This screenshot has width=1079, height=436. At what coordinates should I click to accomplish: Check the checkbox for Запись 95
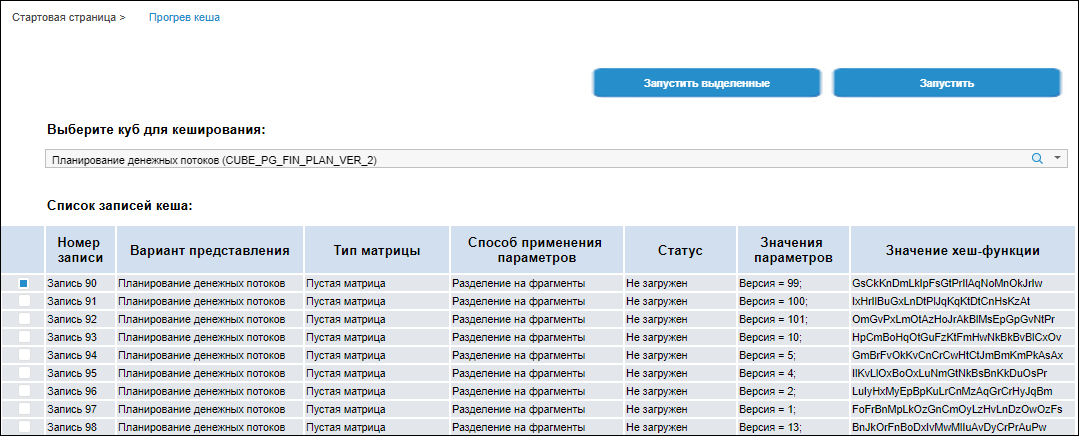point(23,373)
